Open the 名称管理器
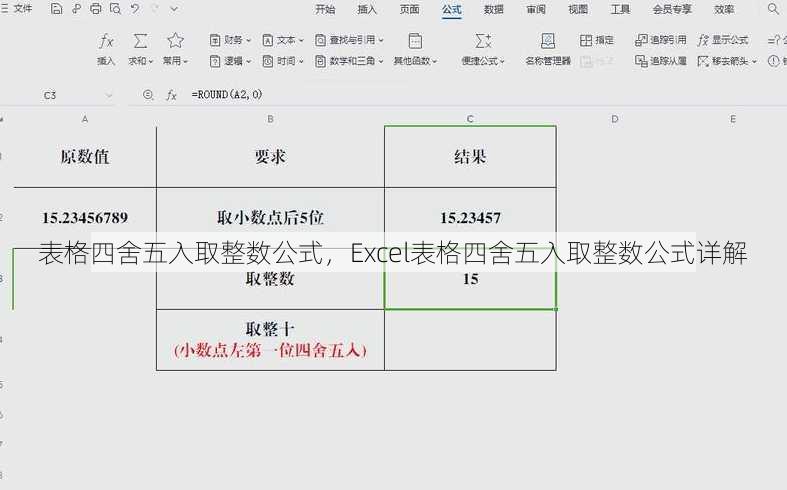The height and width of the screenshot is (490, 787). tap(548, 49)
